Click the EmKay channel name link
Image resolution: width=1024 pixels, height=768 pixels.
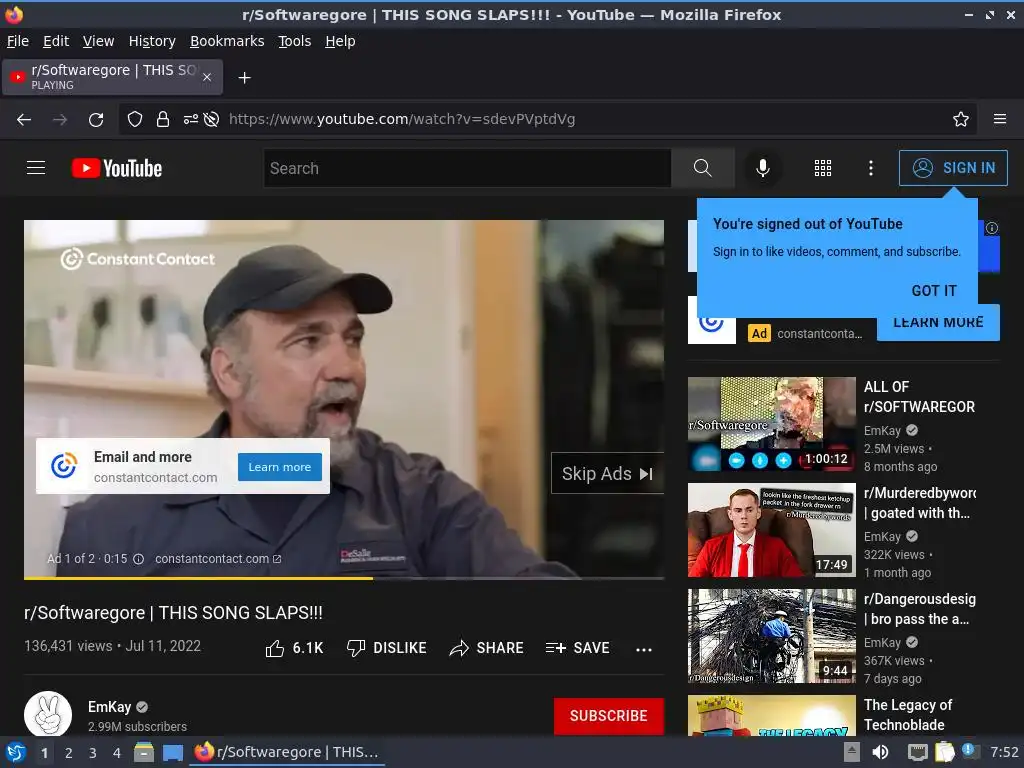click(110, 707)
